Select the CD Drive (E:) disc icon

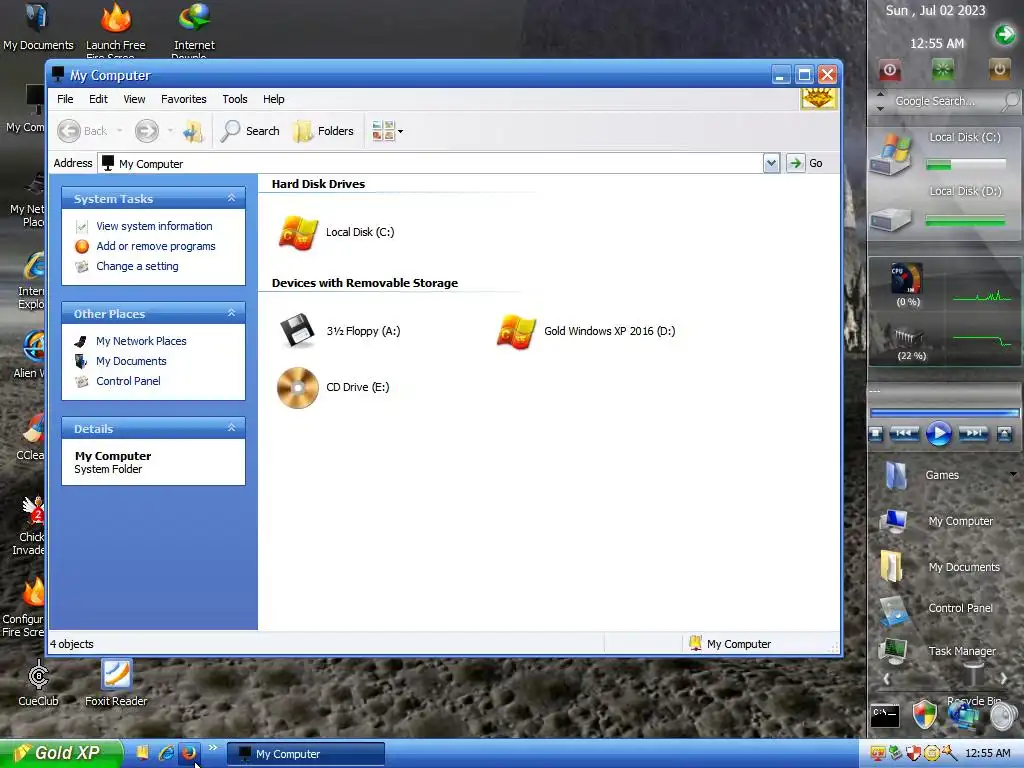pyautogui.click(x=298, y=387)
